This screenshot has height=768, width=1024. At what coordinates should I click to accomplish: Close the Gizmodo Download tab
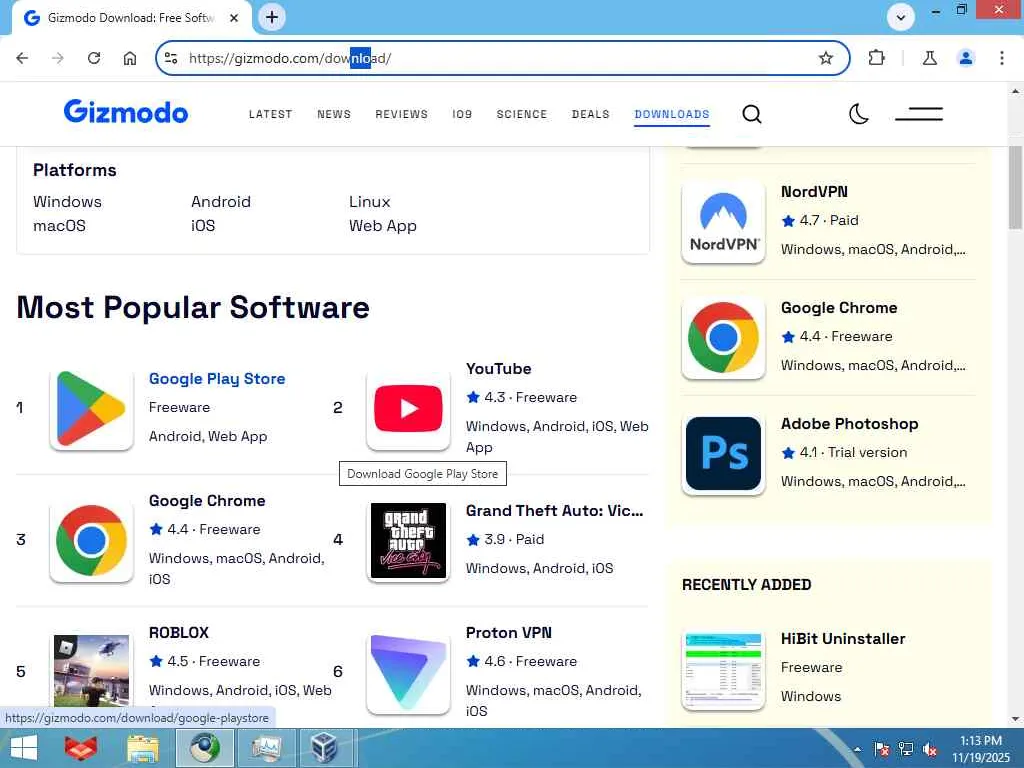coord(234,18)
